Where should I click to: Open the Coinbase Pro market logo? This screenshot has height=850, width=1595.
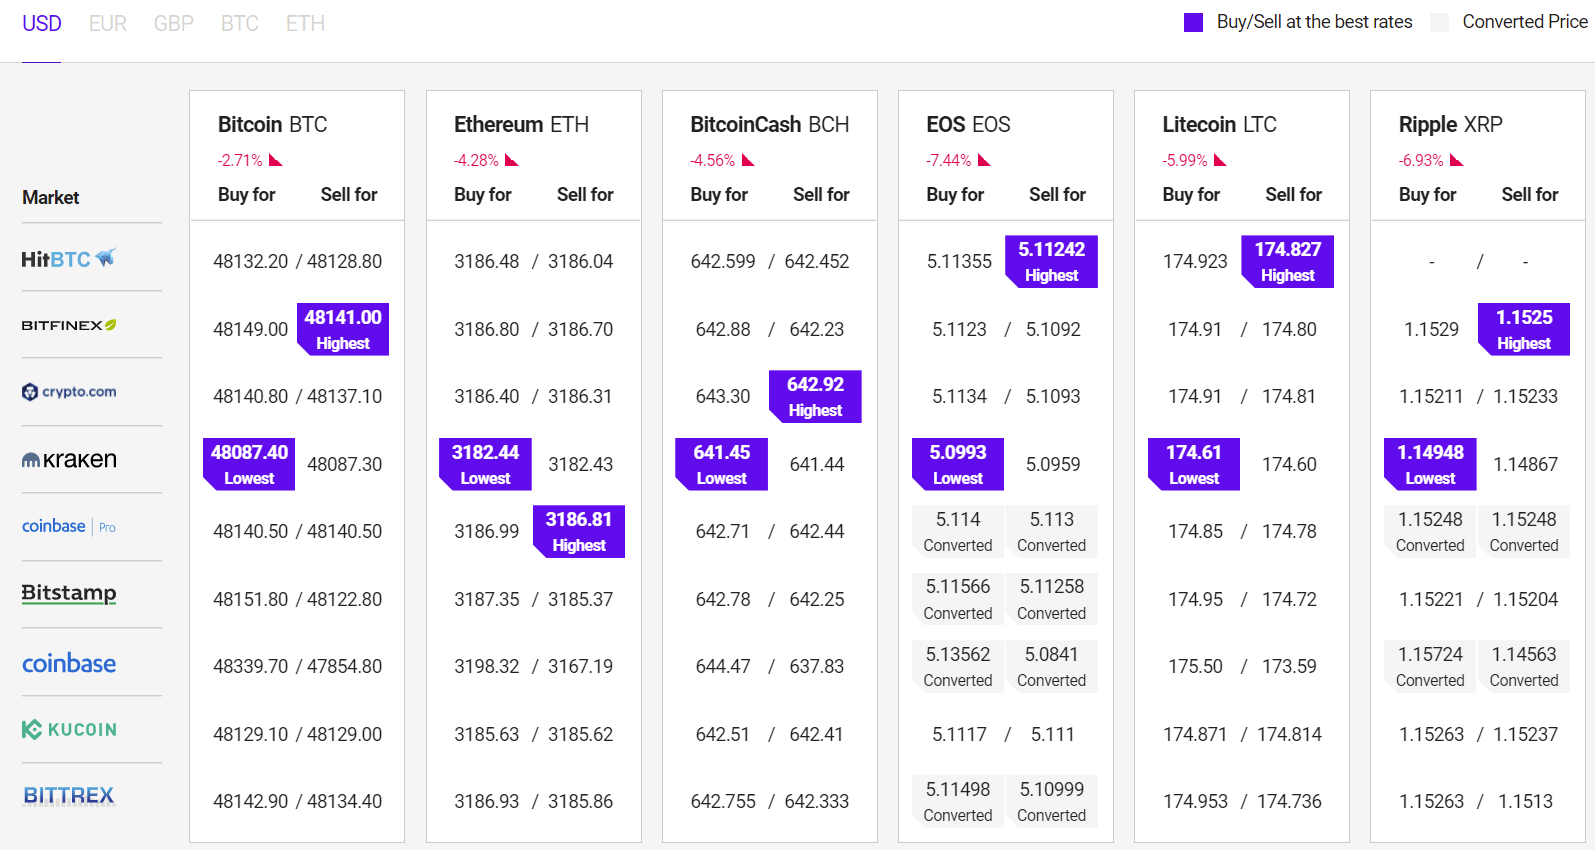tap(69, 526)
